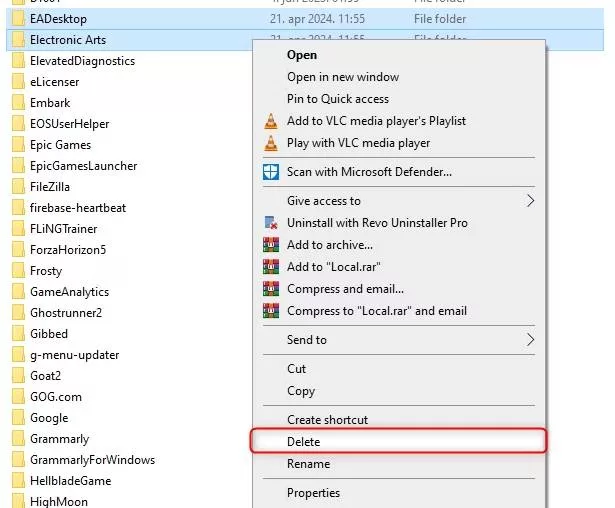Click the Microsoft Defender shield icon
Image resolution: width=615 pixels, height=508 pixels.
tap(271, 172)
